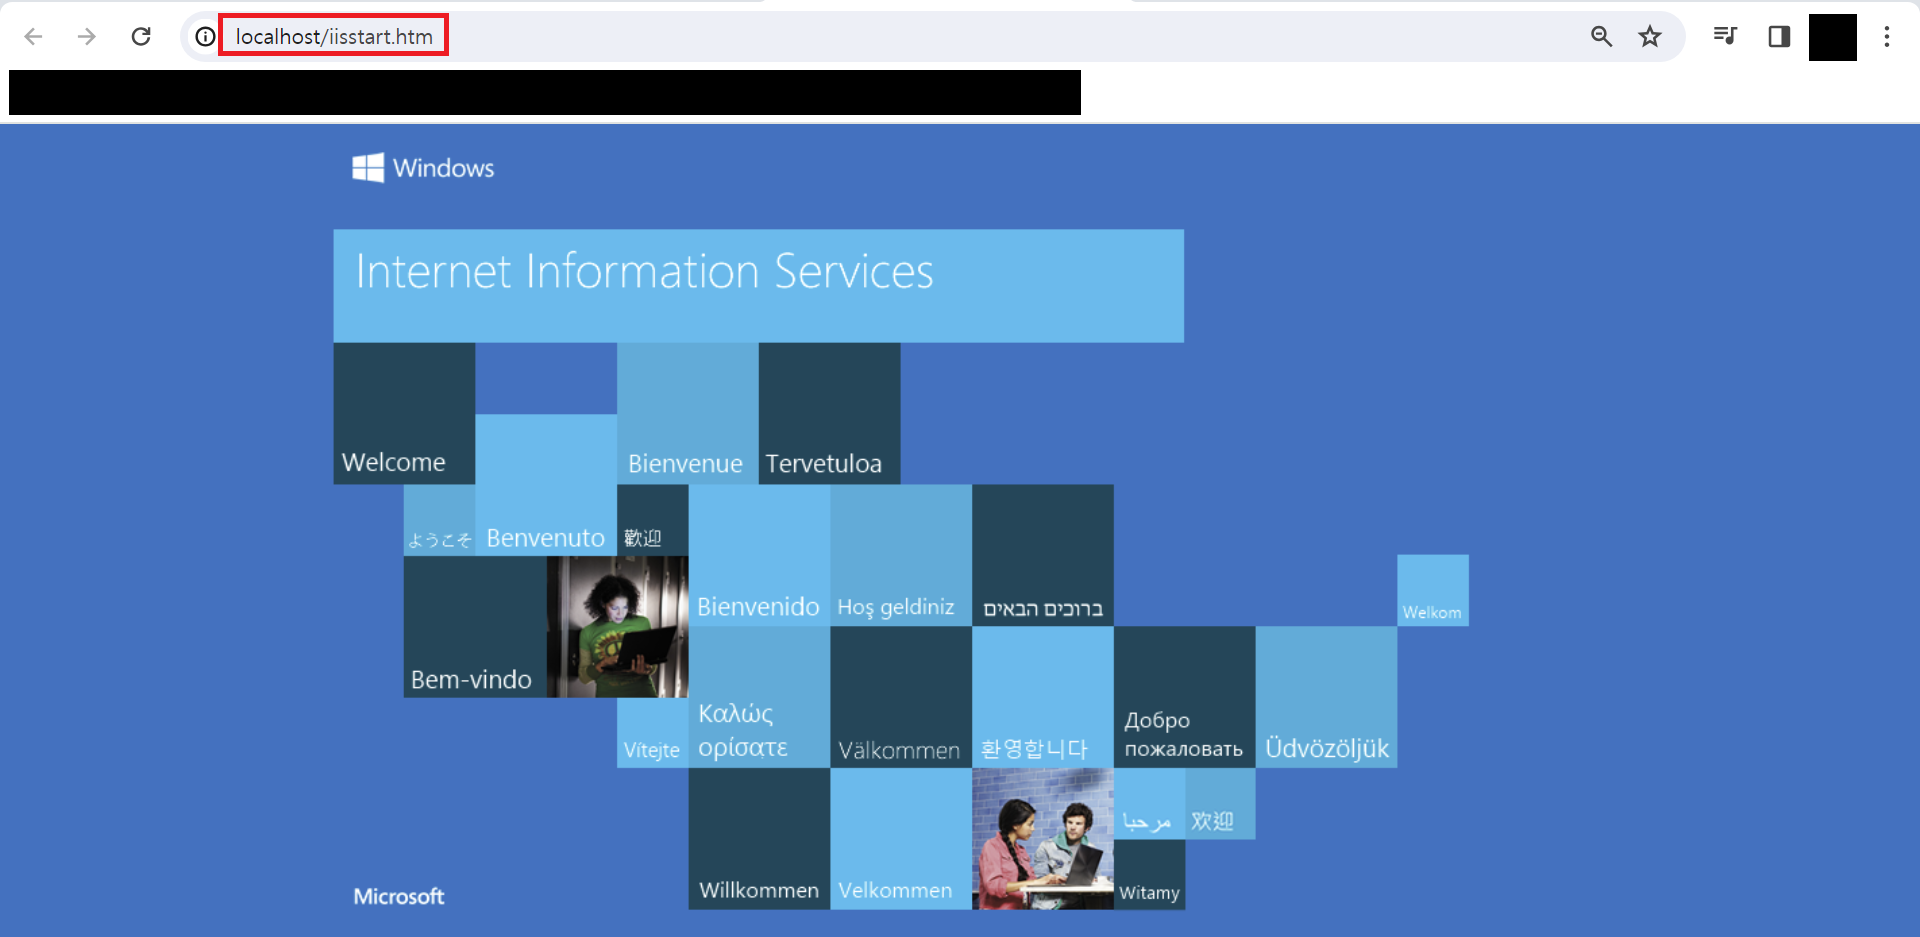The width and height of the screenshot is (1920, 937).
Task: Click the Windows text next to logo
Action: pyautogui.click(x=444, y=168)
